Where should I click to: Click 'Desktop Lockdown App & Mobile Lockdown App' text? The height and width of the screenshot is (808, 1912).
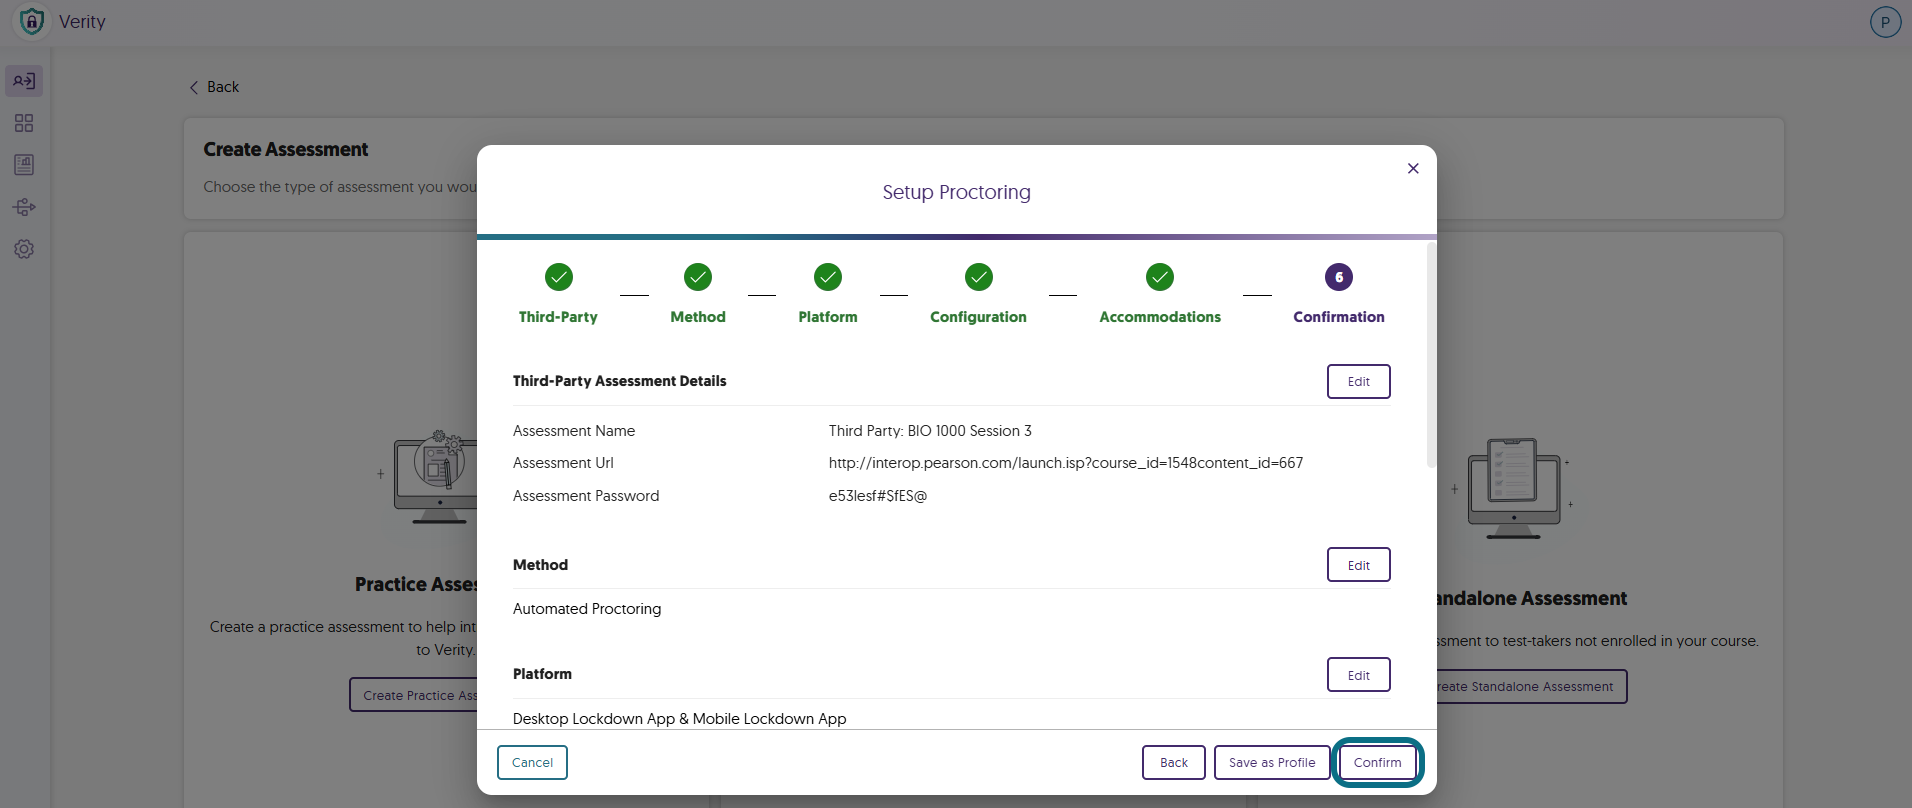680,719
